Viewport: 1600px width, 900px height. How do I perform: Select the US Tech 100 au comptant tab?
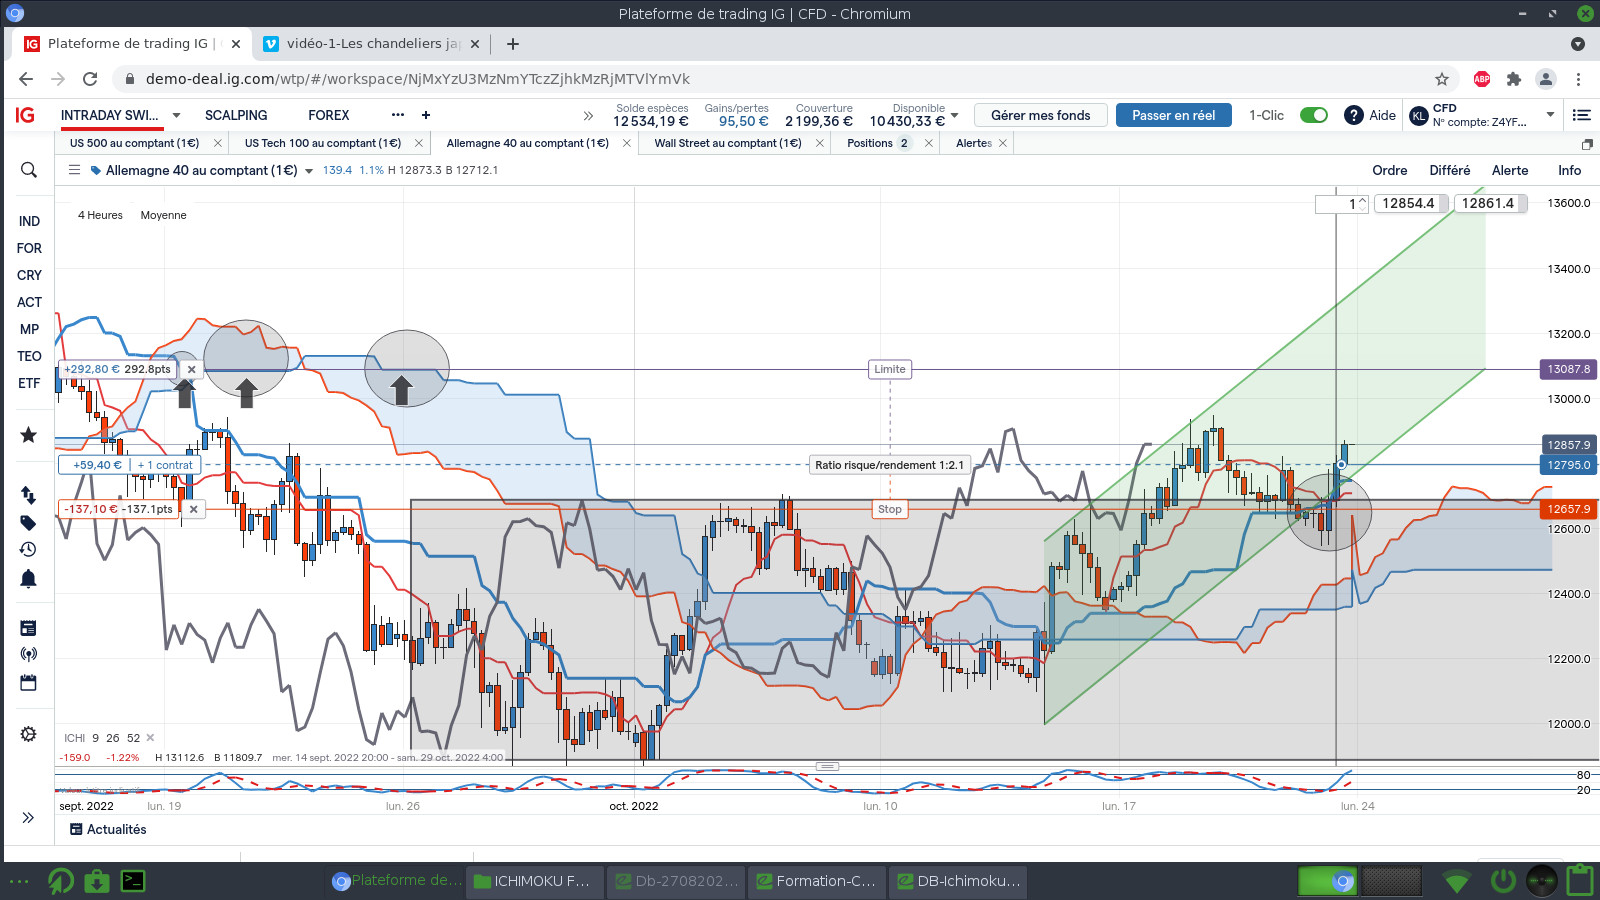323,143
